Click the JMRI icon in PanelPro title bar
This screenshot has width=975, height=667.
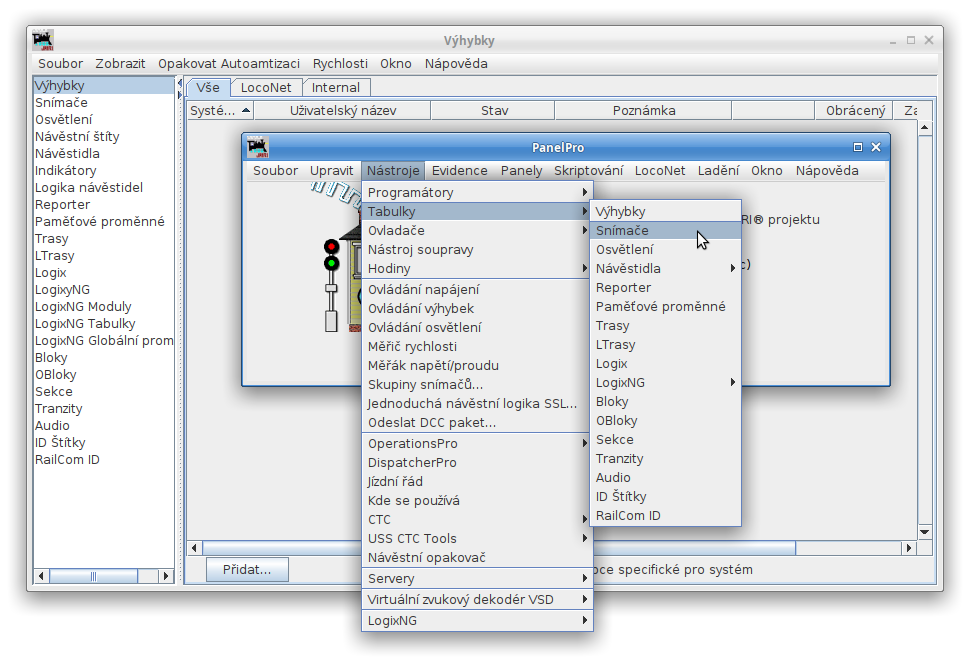(x=258, y=147)
